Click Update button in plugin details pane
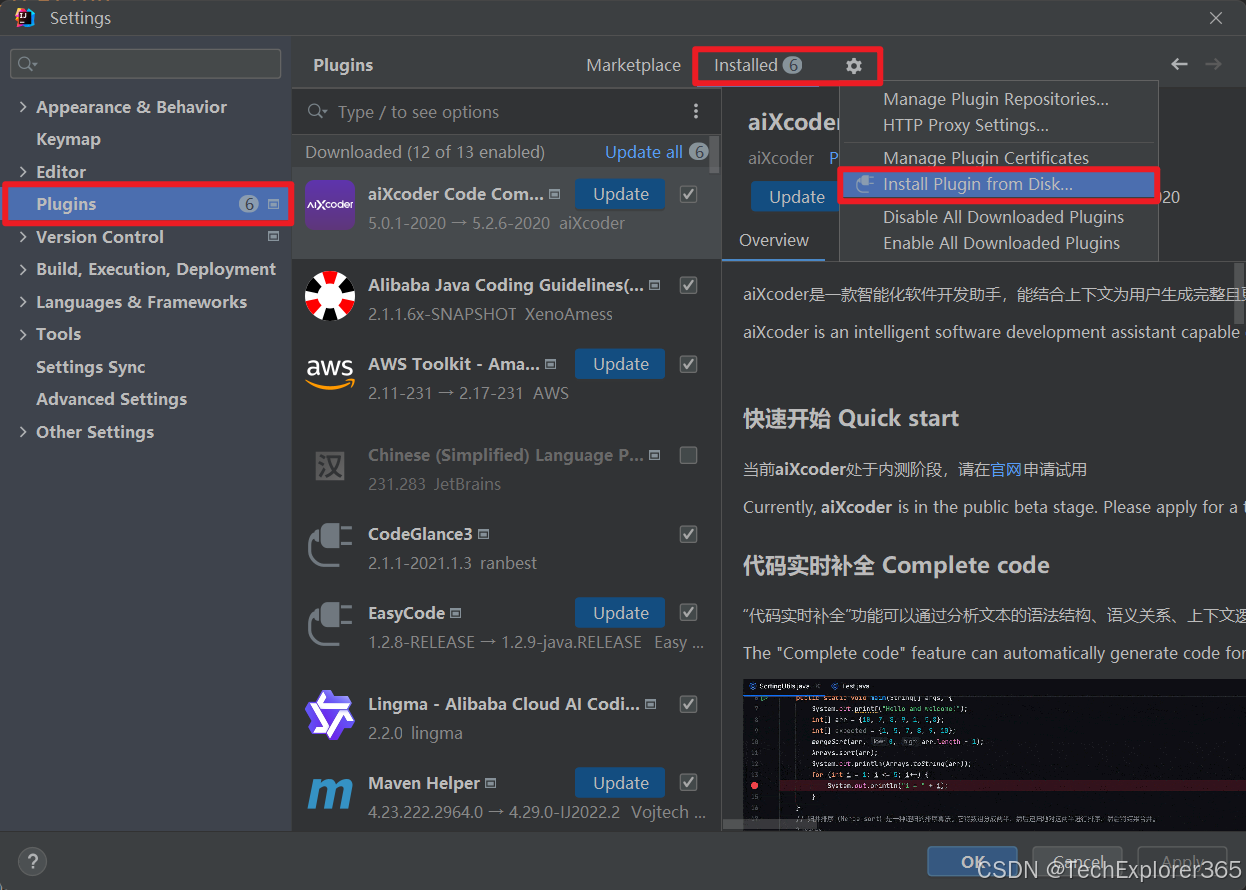The width and height of the screenshot is (1246, 890). [796, 197]
